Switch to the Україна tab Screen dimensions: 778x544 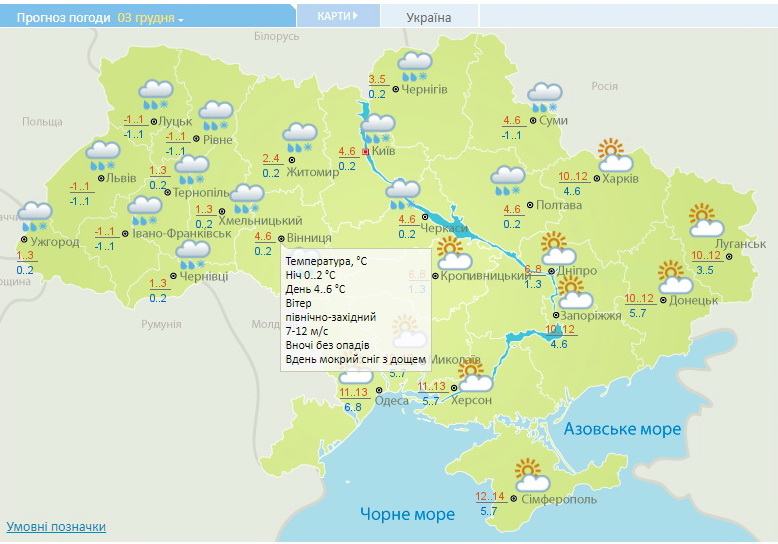pos(429,17)
